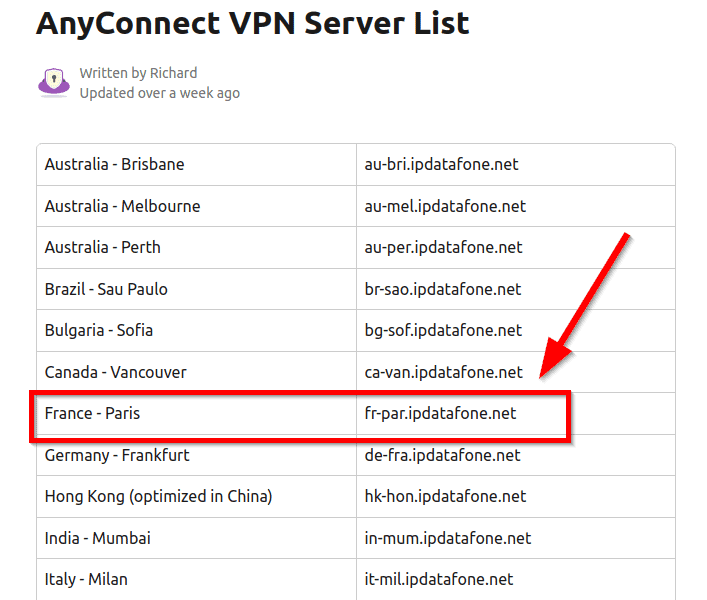Select the Brazil - Sau Paulo cell
Image resolution: width=707 pixels, height=600 pixels.
click(106, 289)
